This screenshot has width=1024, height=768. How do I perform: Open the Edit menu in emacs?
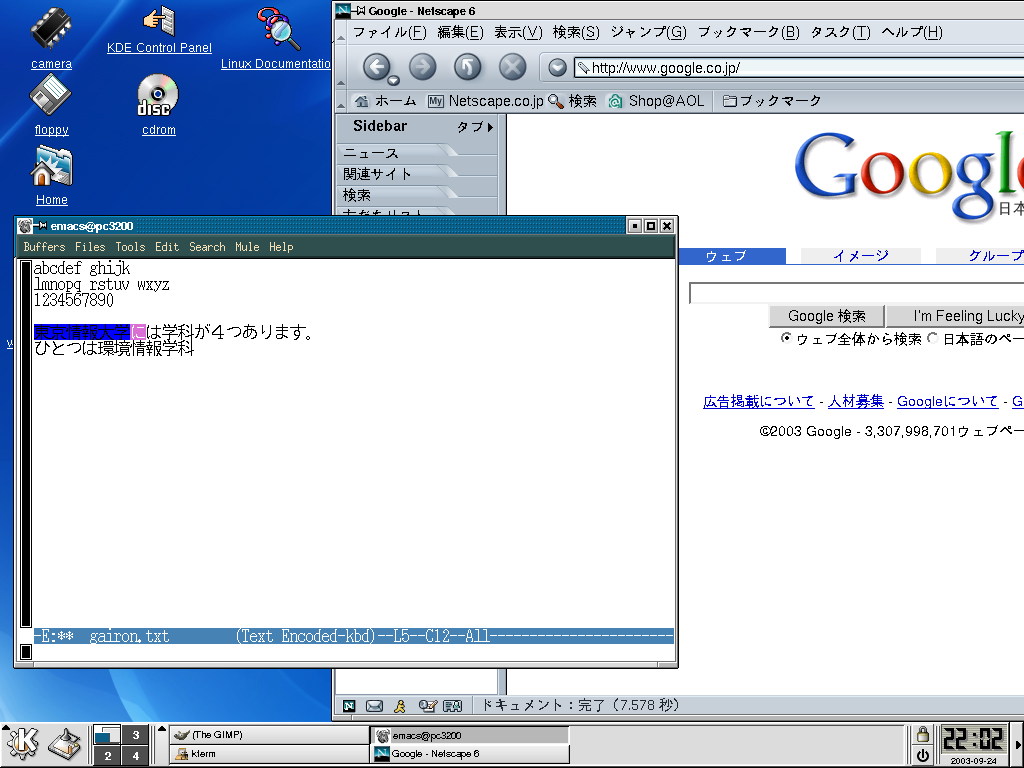point(167,247)
